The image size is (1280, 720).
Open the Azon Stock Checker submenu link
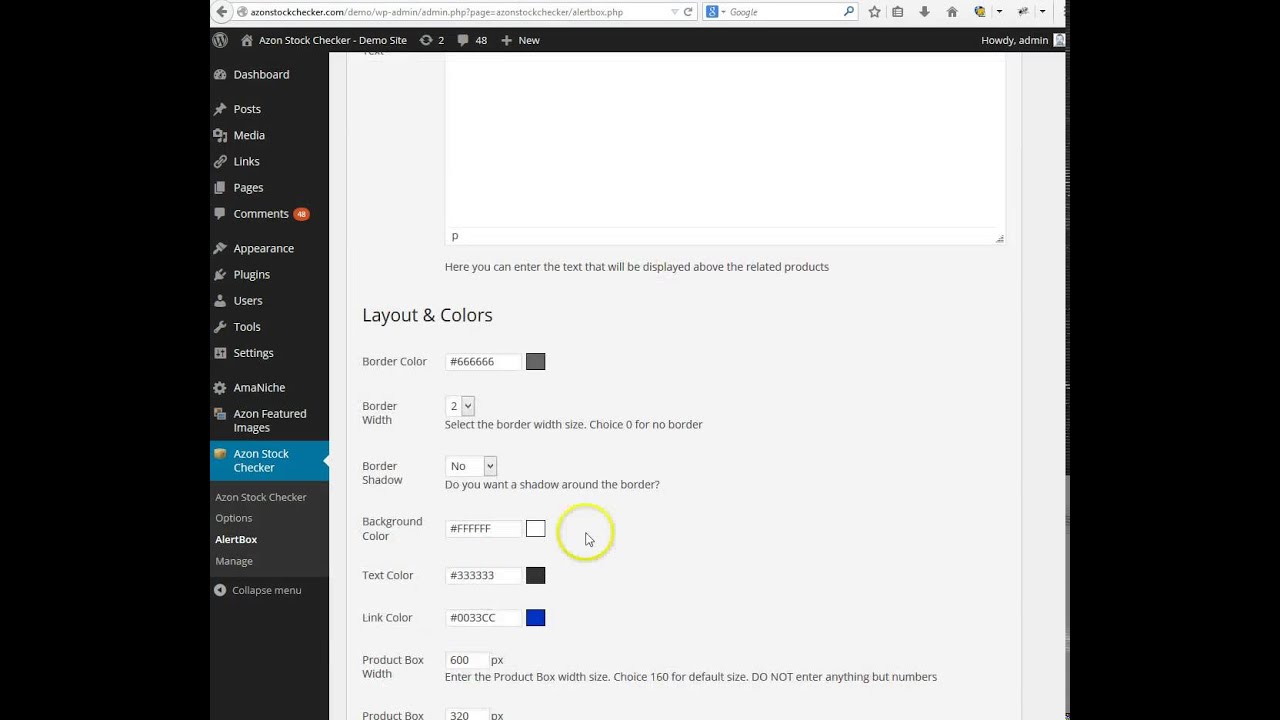(x=261, y=497)
